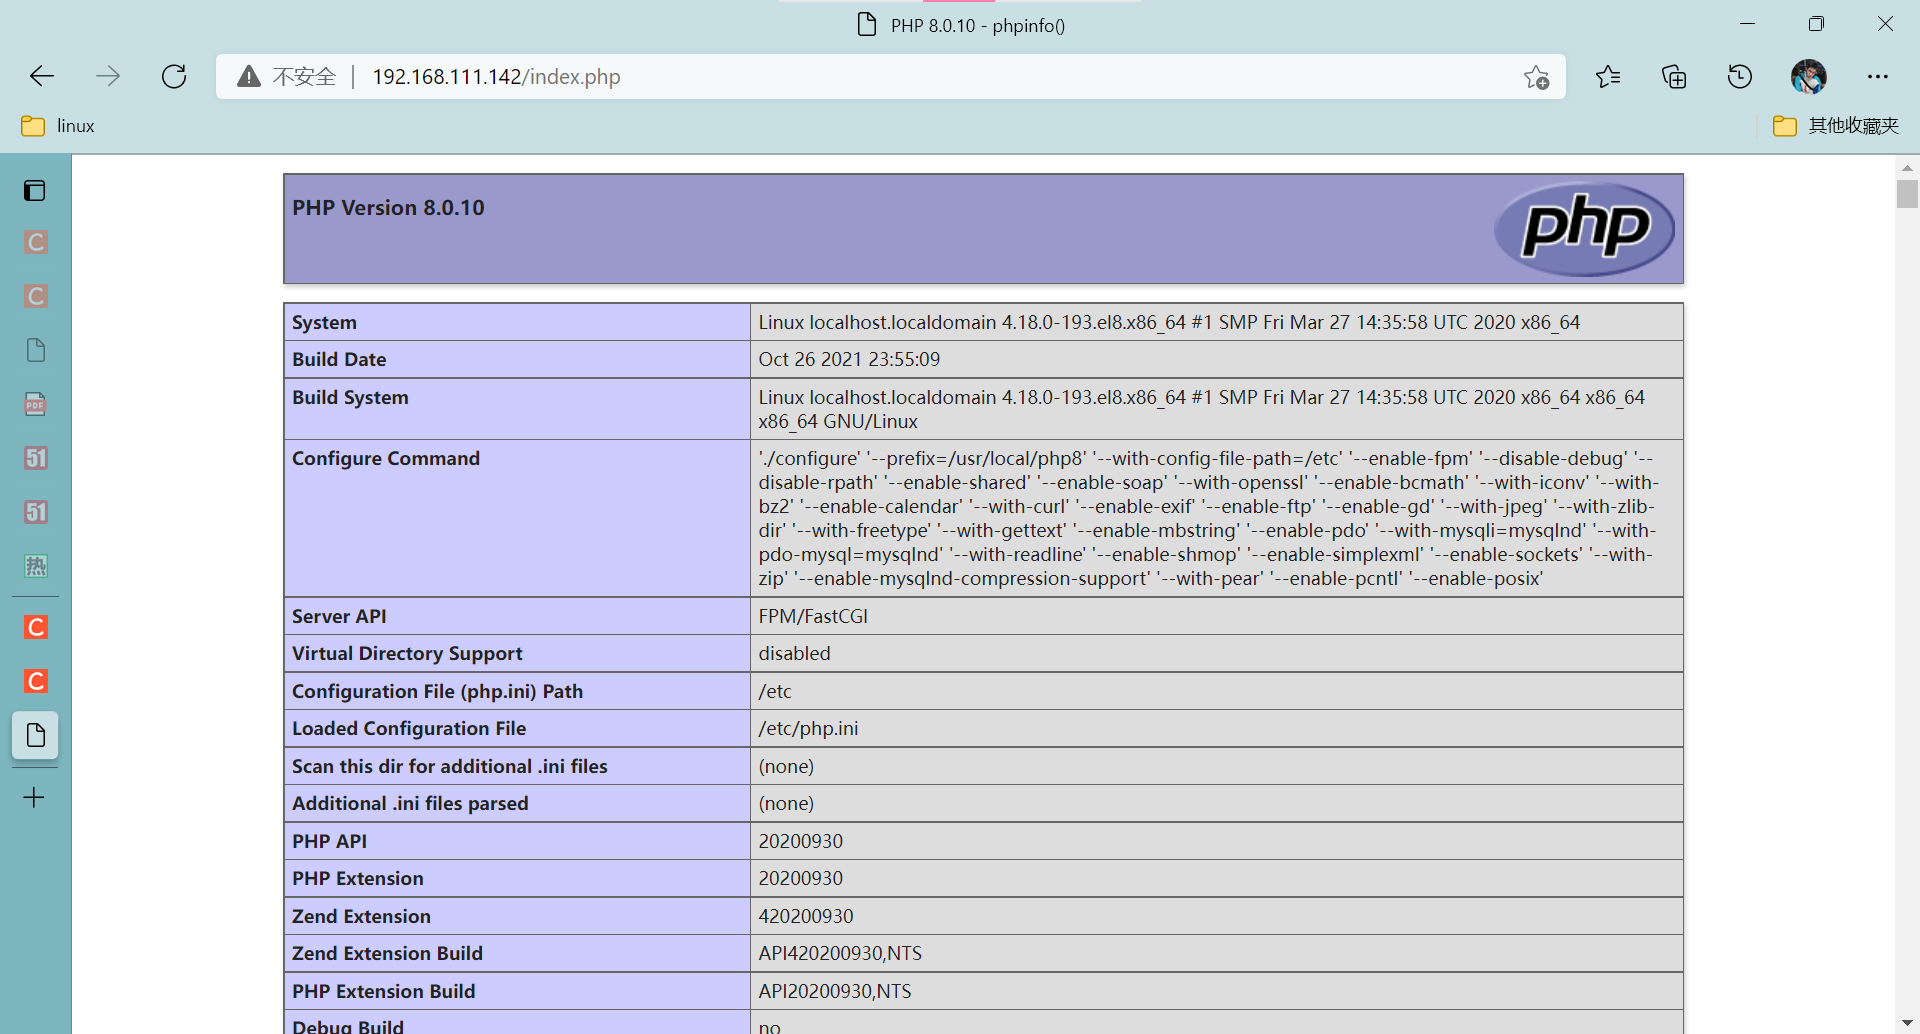Switch to the green 热 vertical tab
The width and height of the screenshot is (1920, 1034).
(35, 566)
